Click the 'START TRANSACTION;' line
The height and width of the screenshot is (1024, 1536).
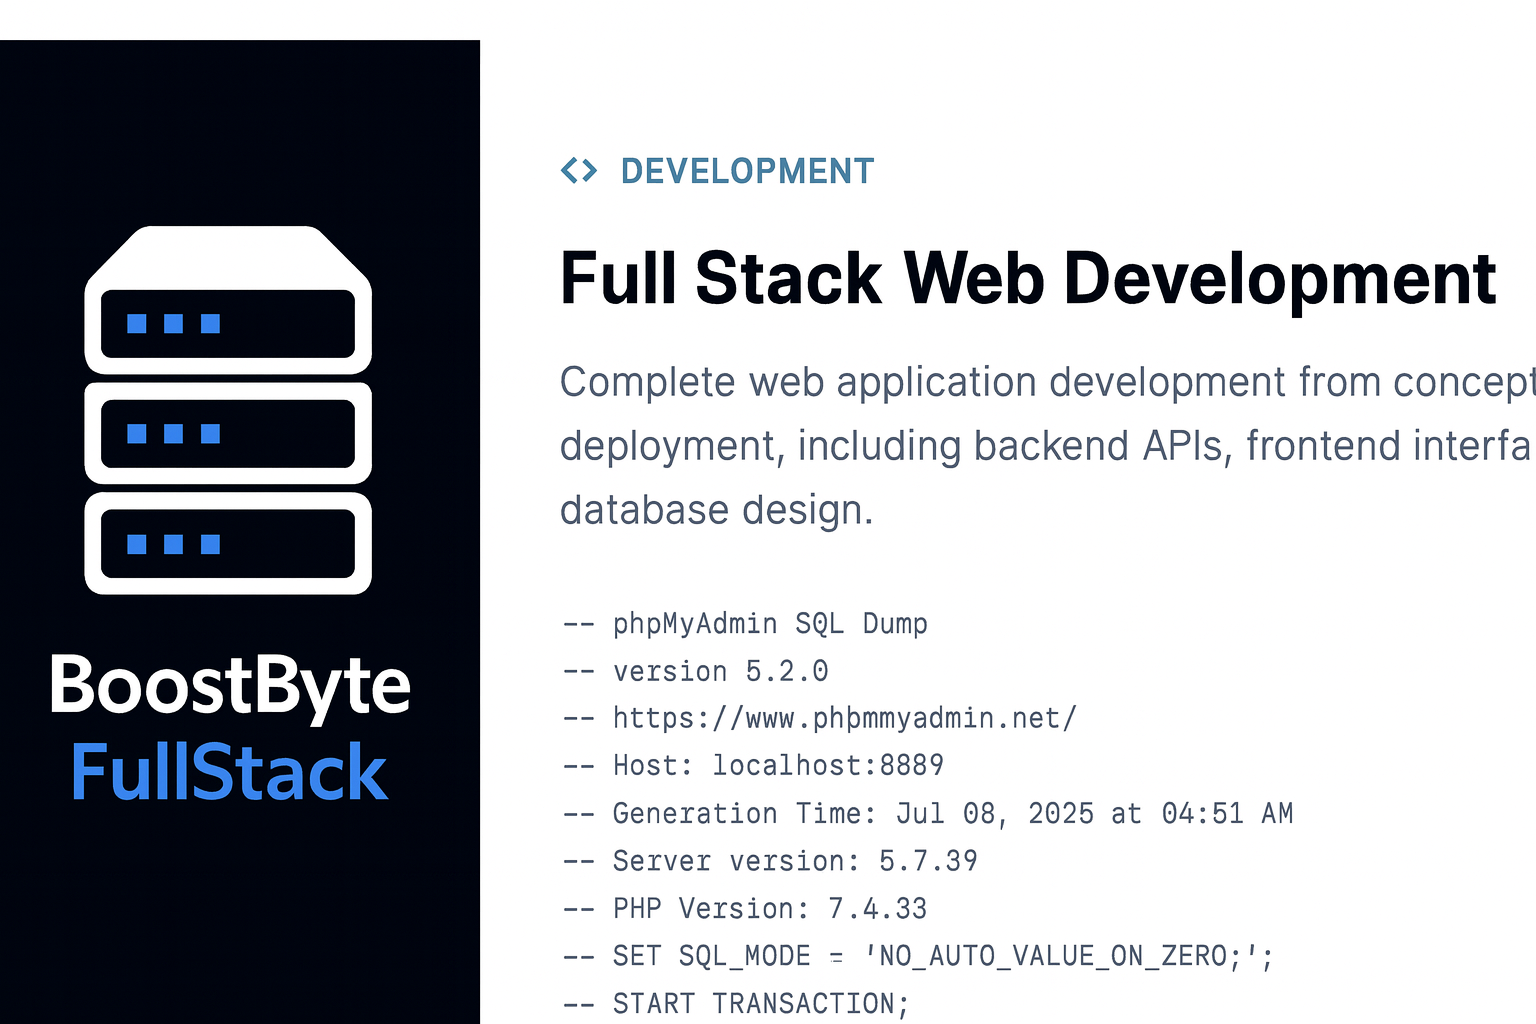736,1003
